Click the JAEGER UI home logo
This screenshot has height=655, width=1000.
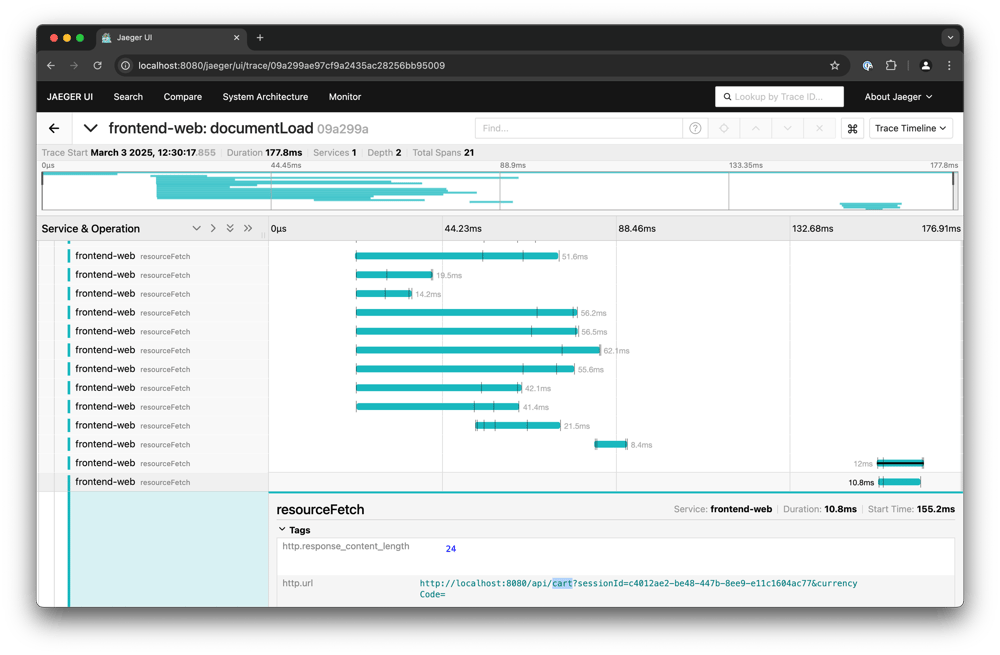(x=70, y=97)
